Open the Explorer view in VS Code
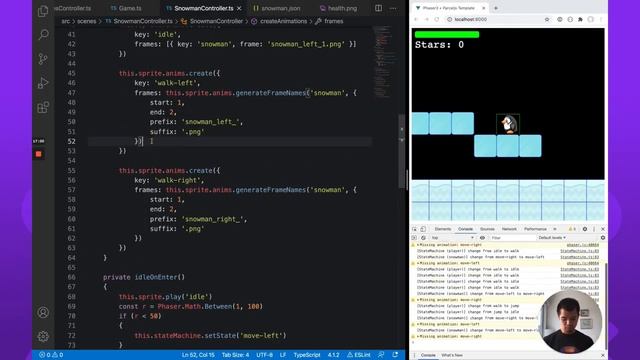The width and height of the screenshot is (640, 360). tap(43, 11)
